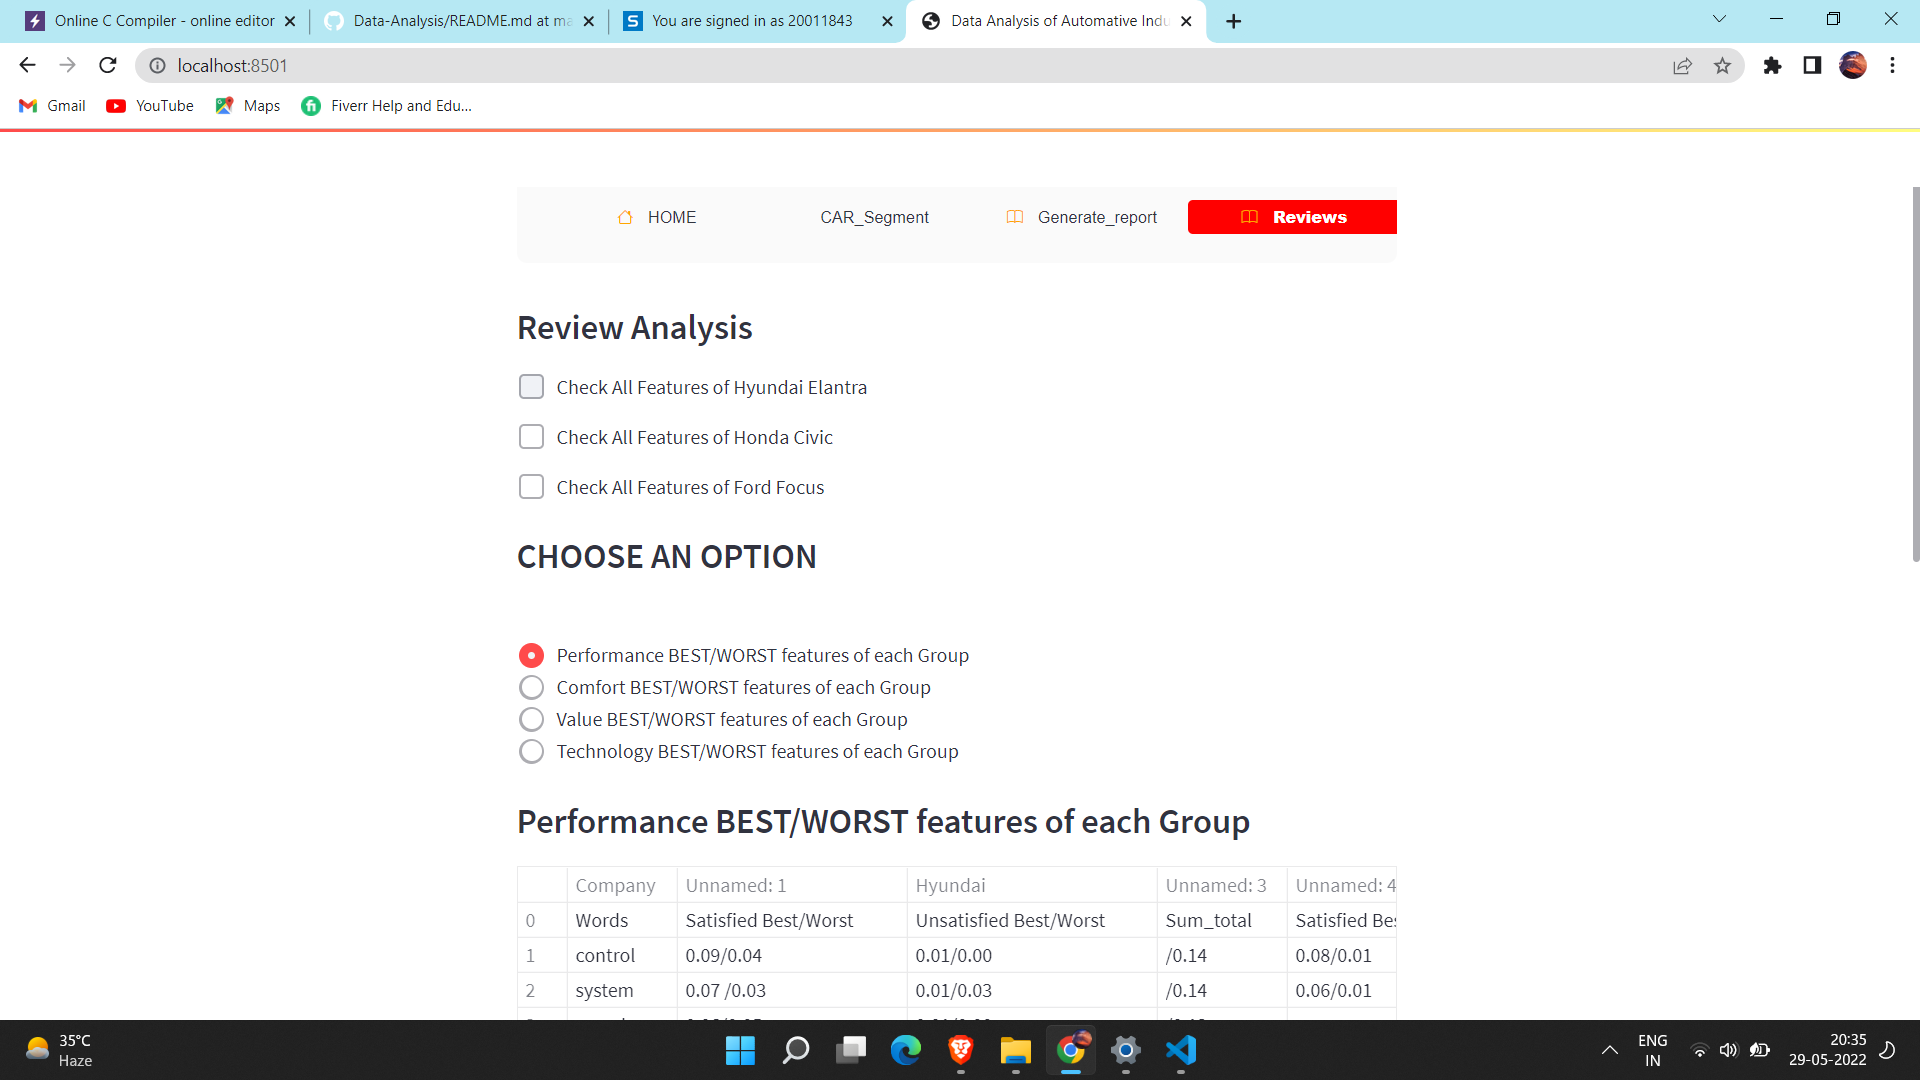This screenshot has width=1920, height=1080.
Task: Navigate to CAR_Segment page
Action: pyautogui.click(x=873, y=217)
